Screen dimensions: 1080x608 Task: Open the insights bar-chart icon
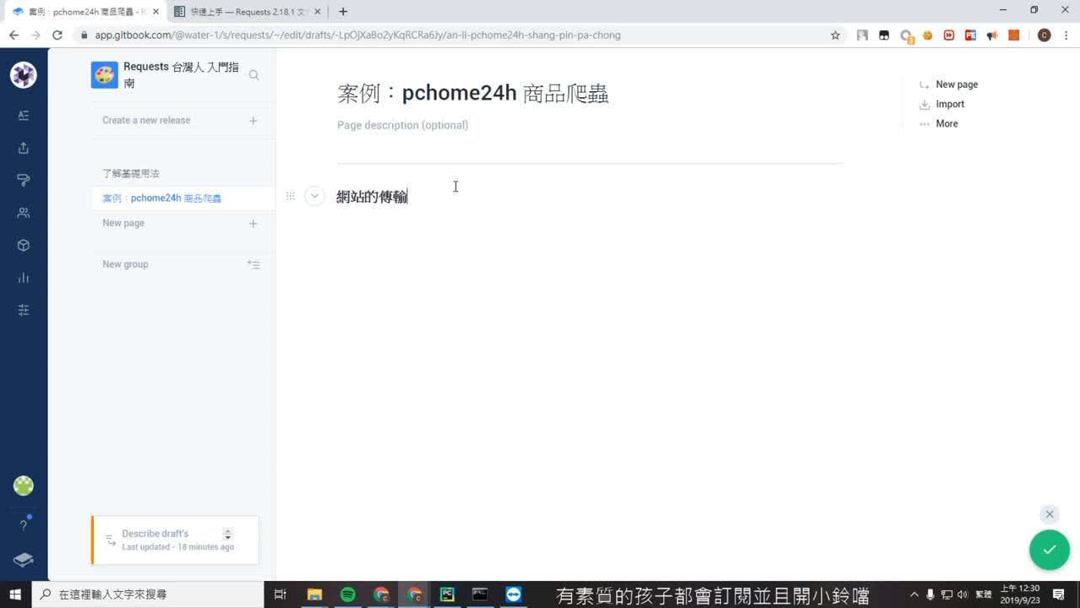click(x=23, y=278)
